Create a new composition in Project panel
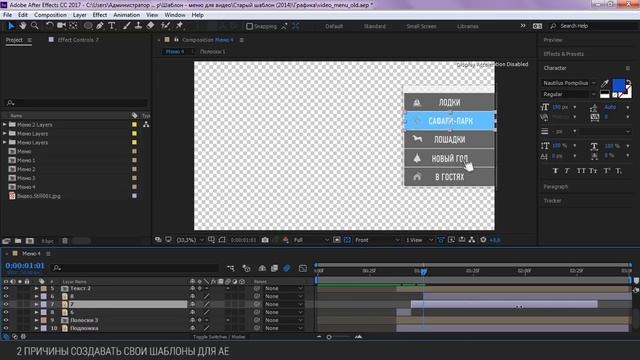The image size is (640, 360). 30,241
